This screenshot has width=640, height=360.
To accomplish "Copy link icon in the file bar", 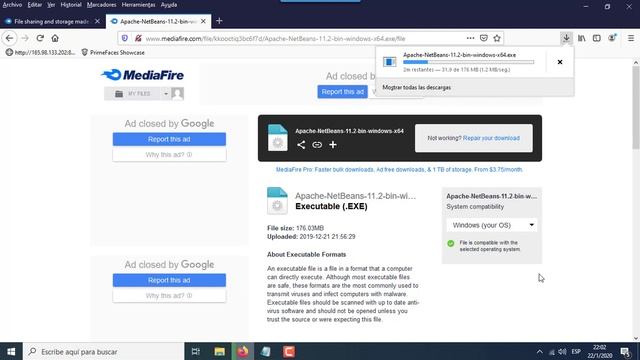I will (317, 144).
